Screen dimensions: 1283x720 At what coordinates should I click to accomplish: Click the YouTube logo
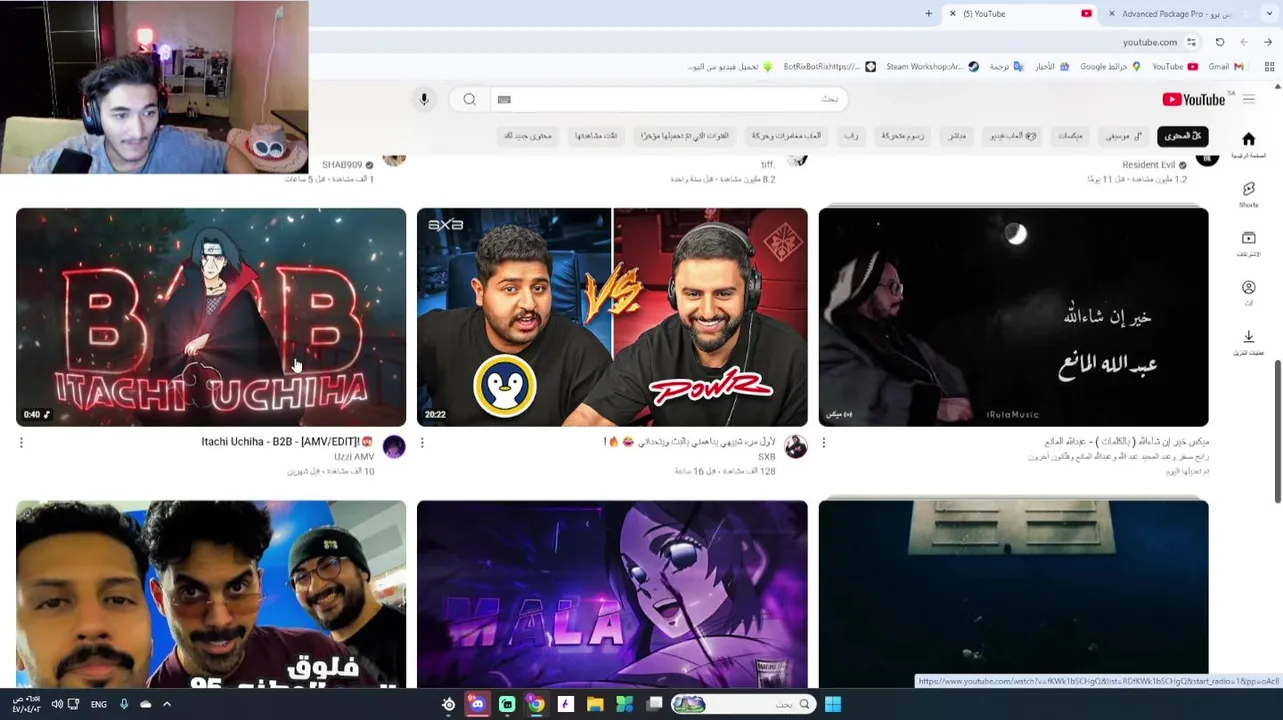click(x=1193, y=99)
